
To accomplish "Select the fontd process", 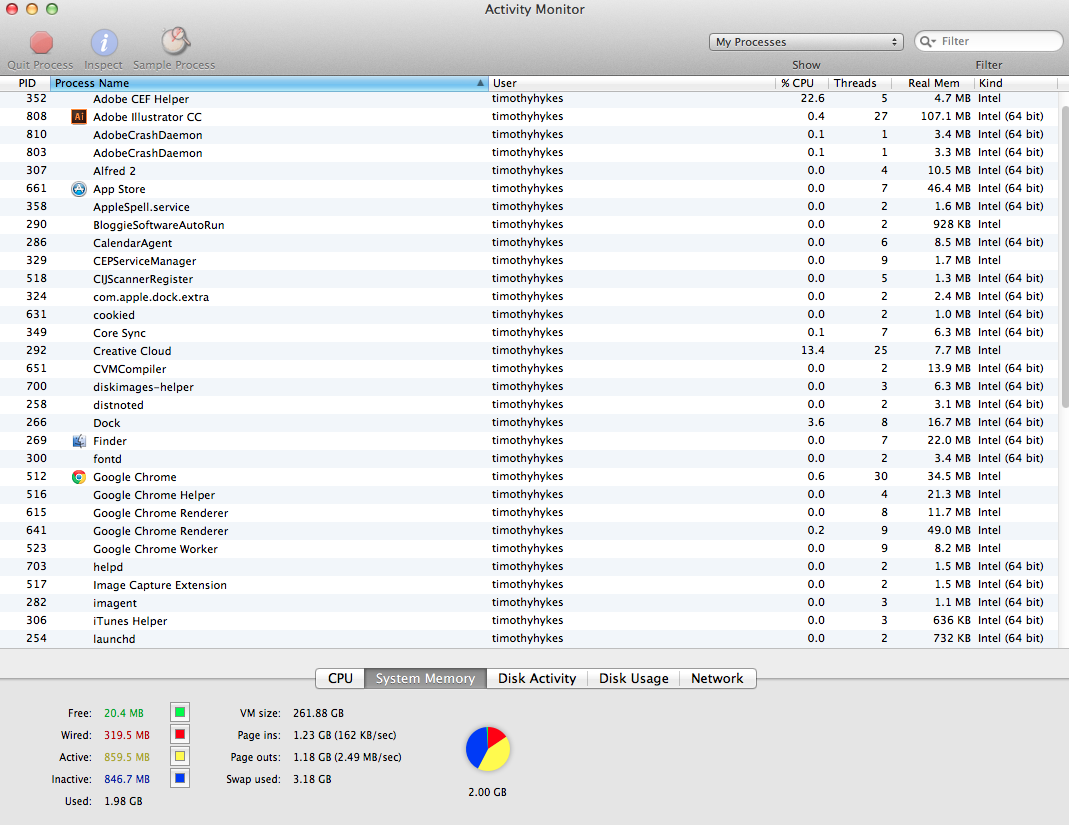I will point(528,458).
